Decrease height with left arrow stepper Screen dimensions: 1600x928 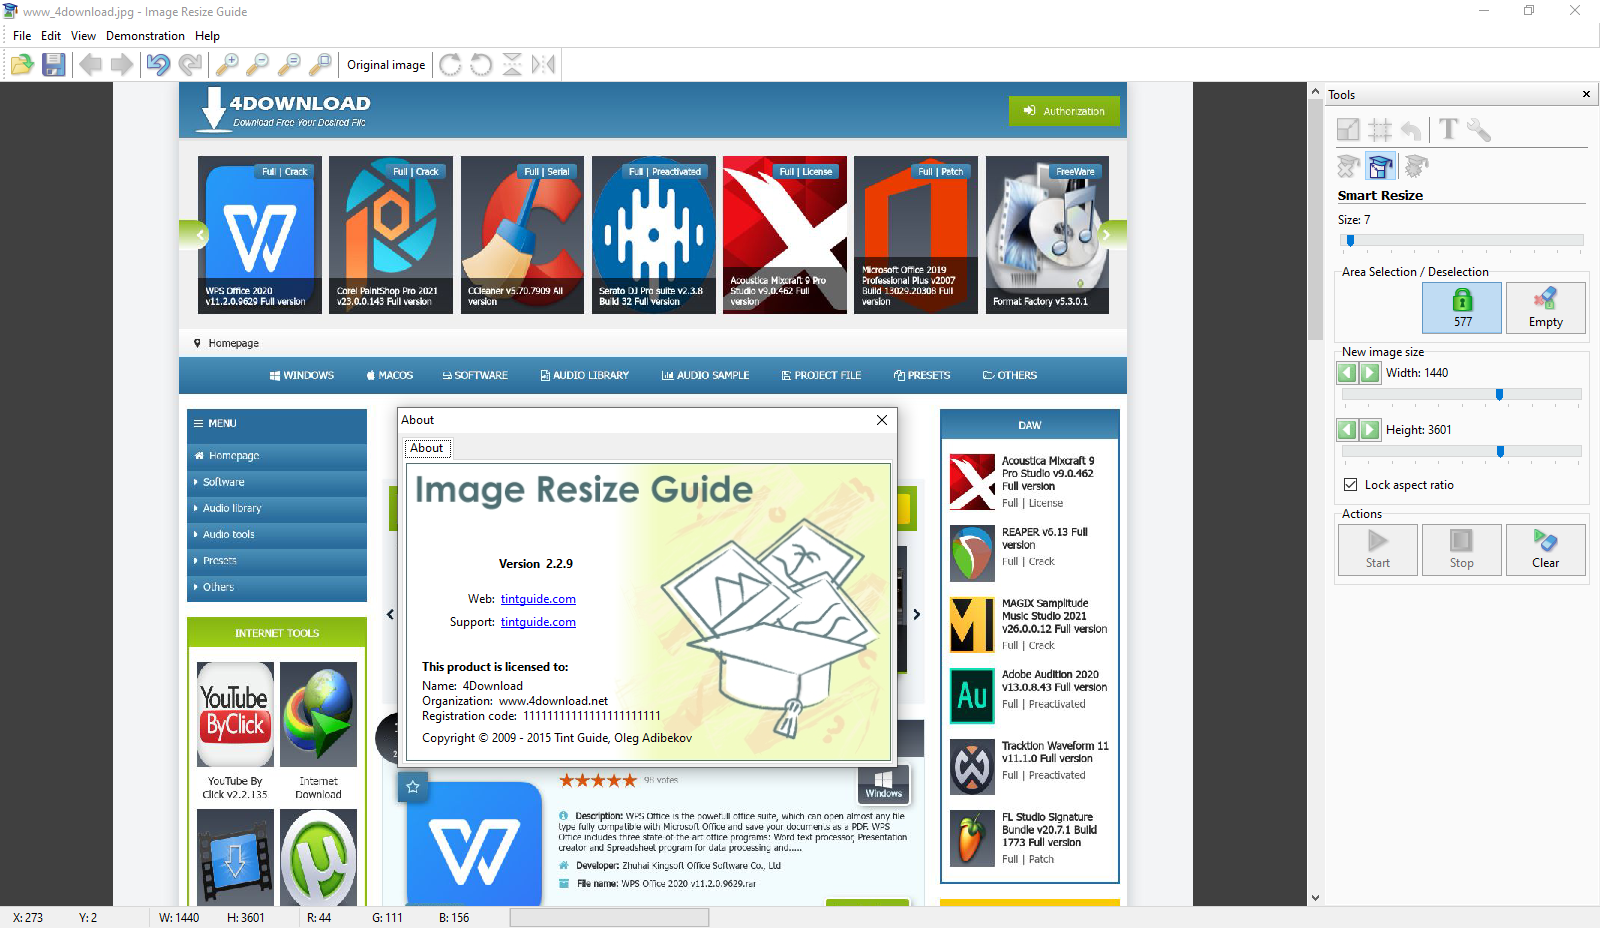pyautogui.click(x=1347, y=430)
